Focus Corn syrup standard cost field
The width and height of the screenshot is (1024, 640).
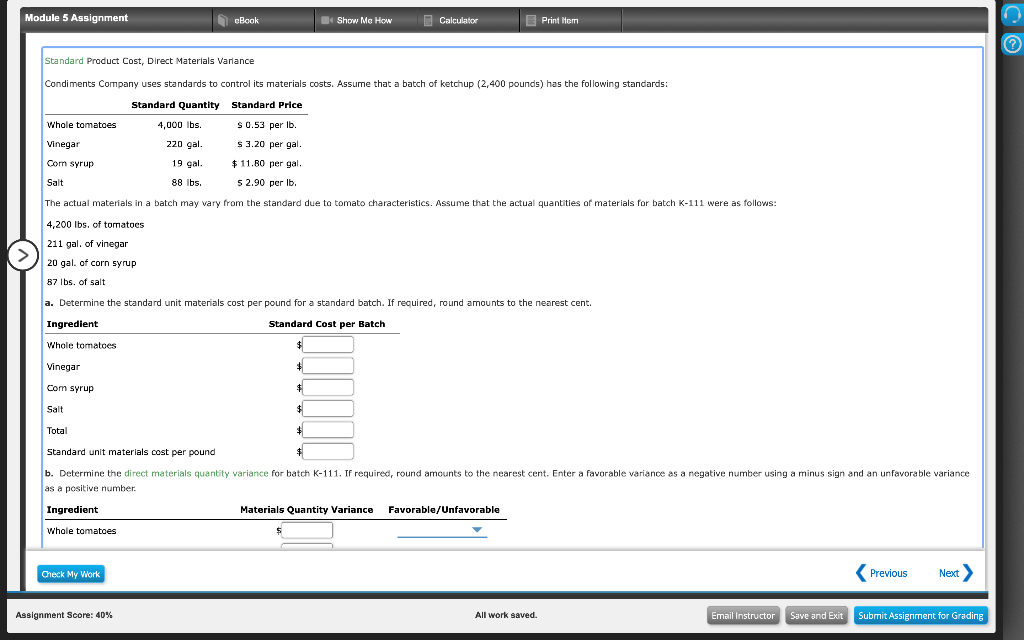click(328, 387)
